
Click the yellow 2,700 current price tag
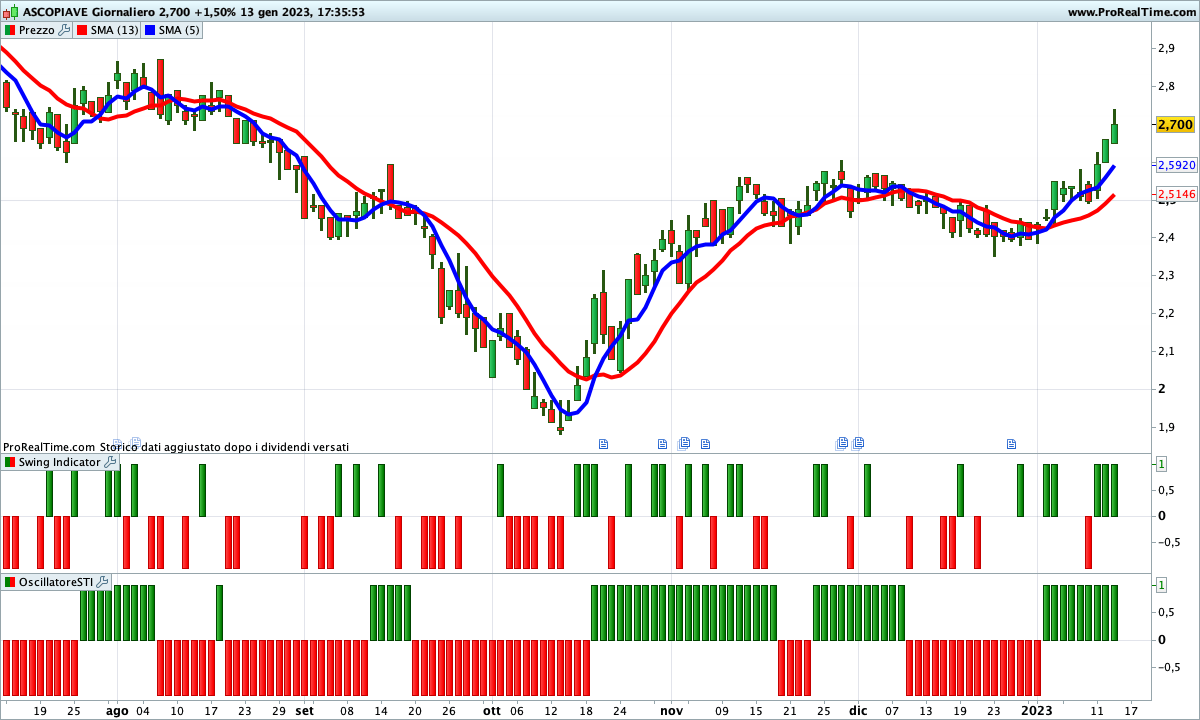(1174, 124)
